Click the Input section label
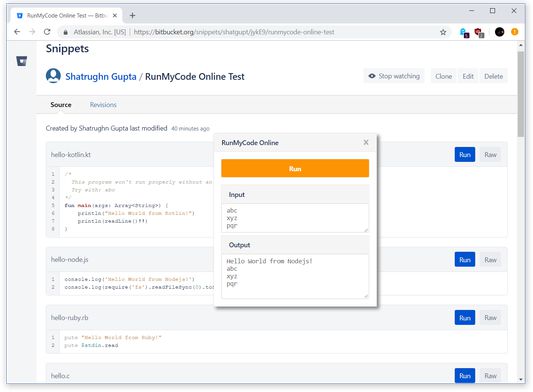 point(237,195)
